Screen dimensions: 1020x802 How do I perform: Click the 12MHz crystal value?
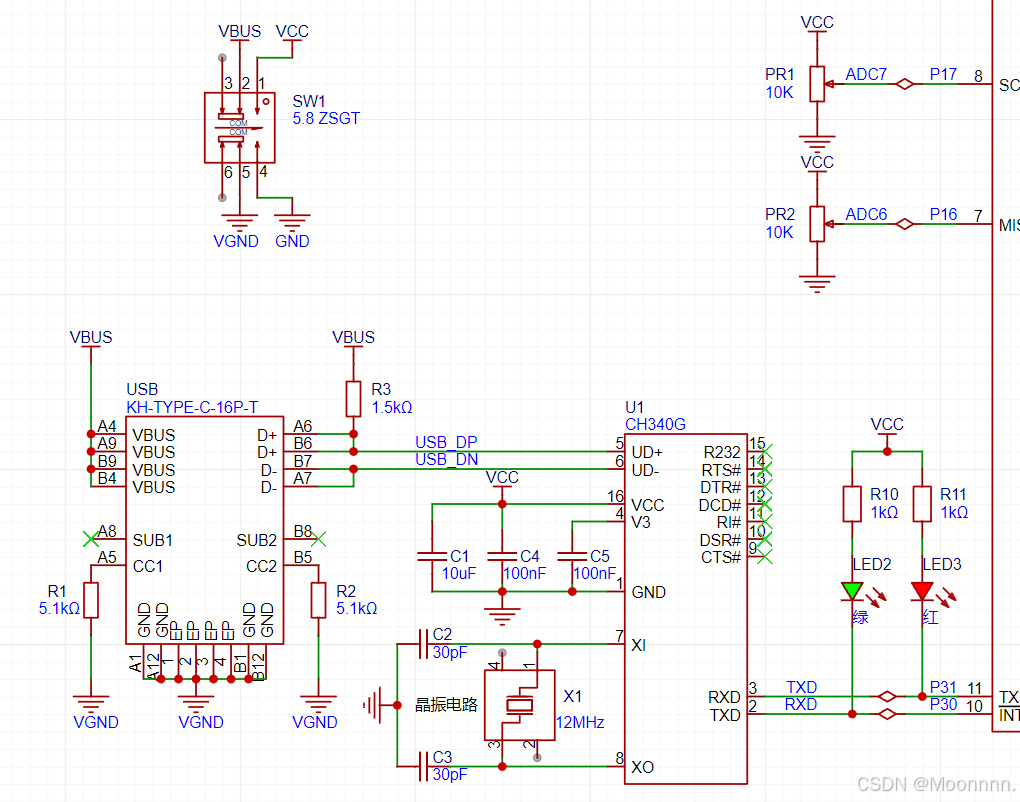[580, 723]
